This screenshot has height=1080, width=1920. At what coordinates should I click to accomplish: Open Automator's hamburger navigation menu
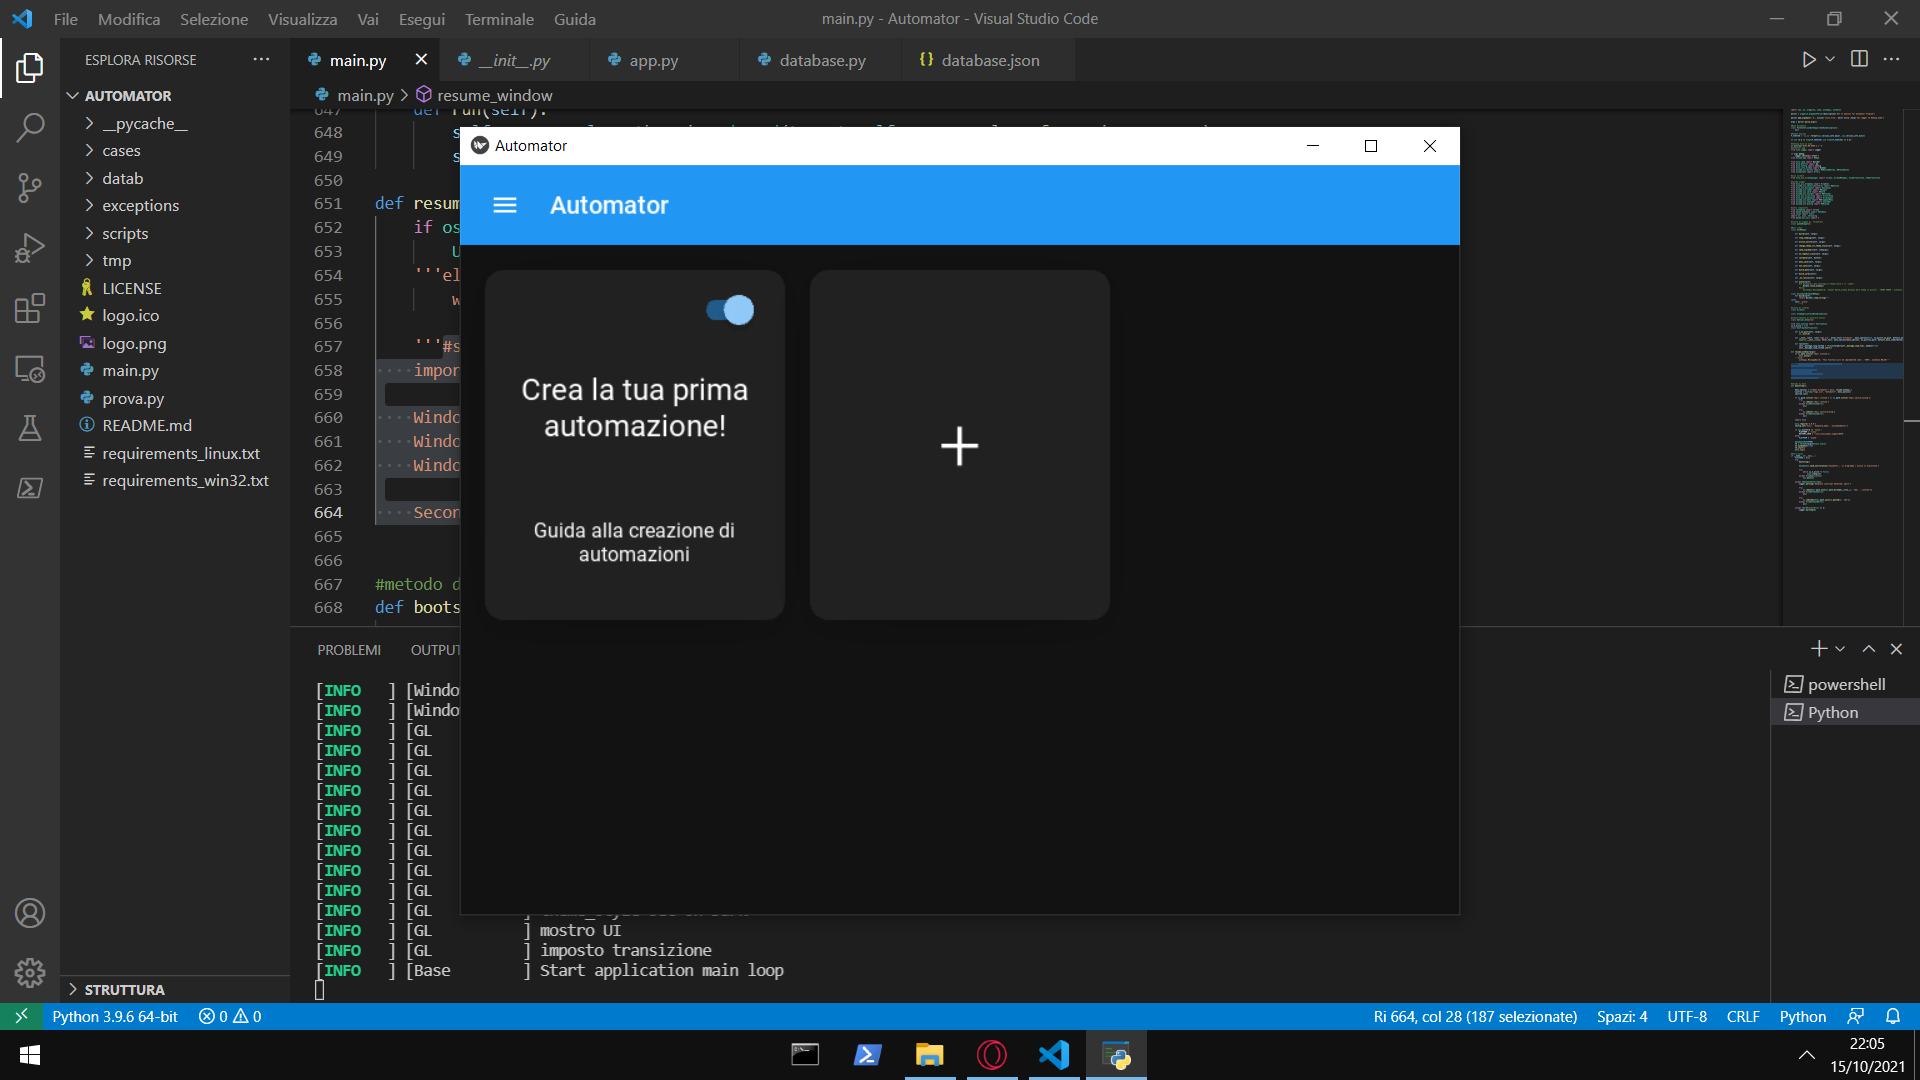click(505, 205)
